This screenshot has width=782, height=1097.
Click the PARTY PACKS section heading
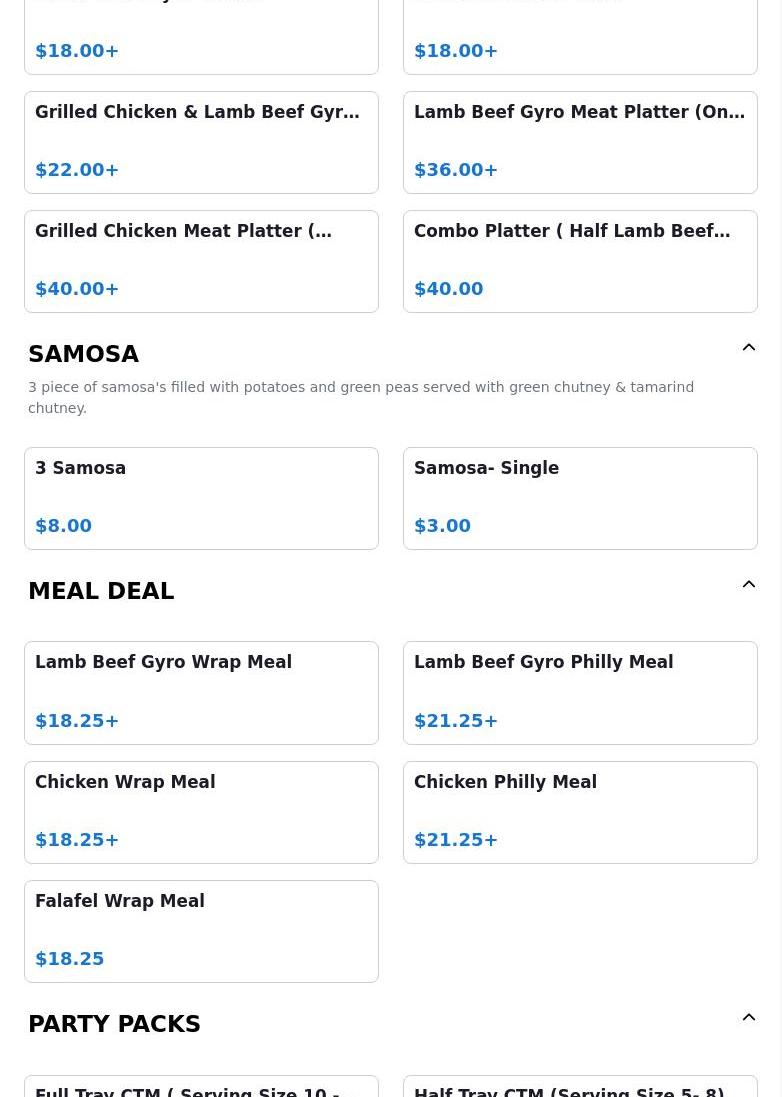(114, 1024)
